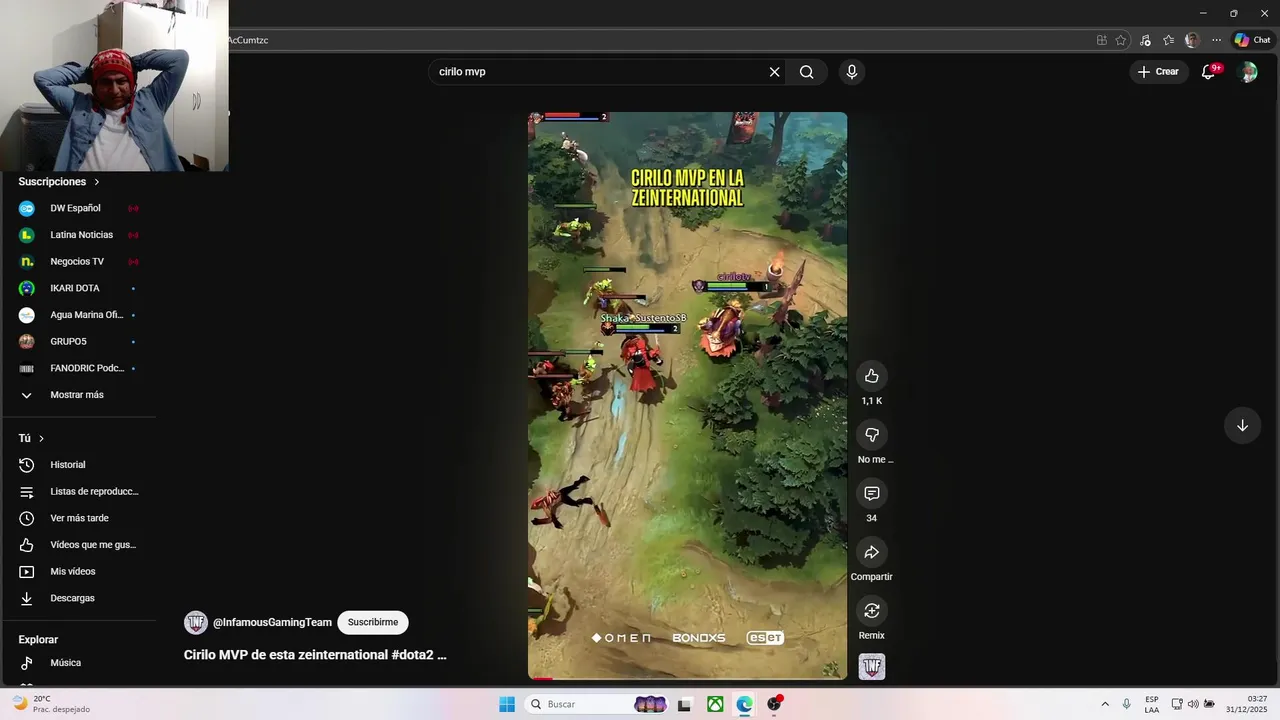
Task: Add page to favorites star icon
Action: click(1121, 40)
